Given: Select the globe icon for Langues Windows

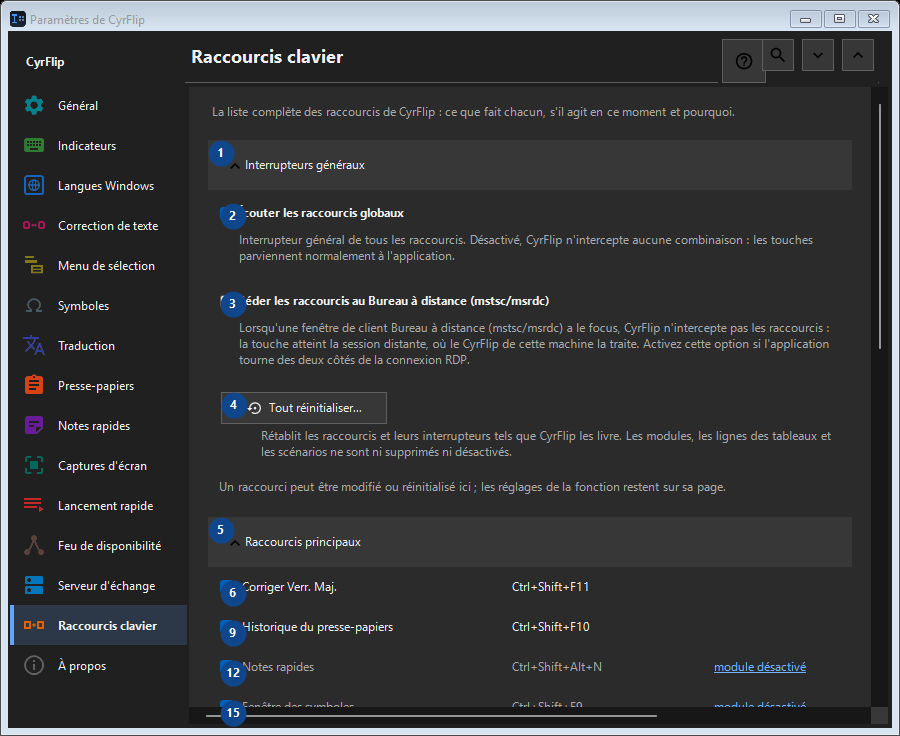Looking at the screenshot, I should 34,185.
